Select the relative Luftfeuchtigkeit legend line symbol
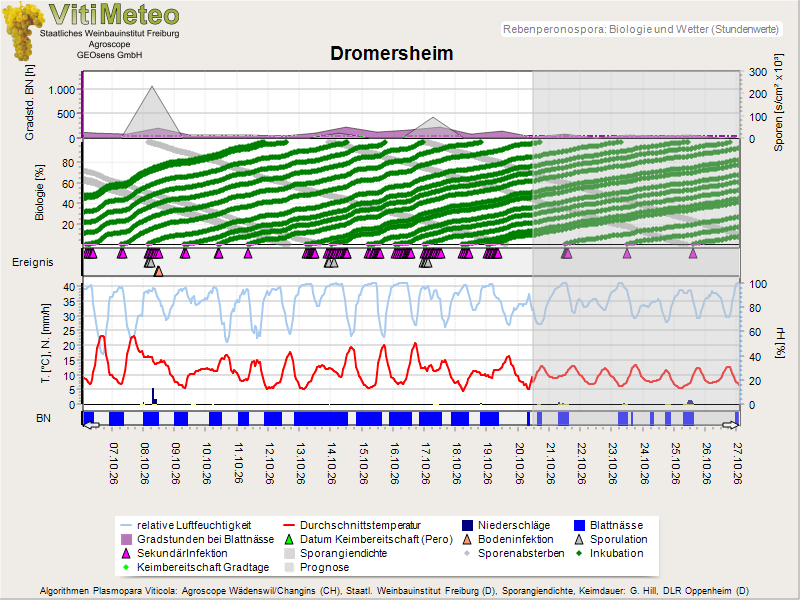This screenshot has height=600, width=800. click(x=126, y=526)
